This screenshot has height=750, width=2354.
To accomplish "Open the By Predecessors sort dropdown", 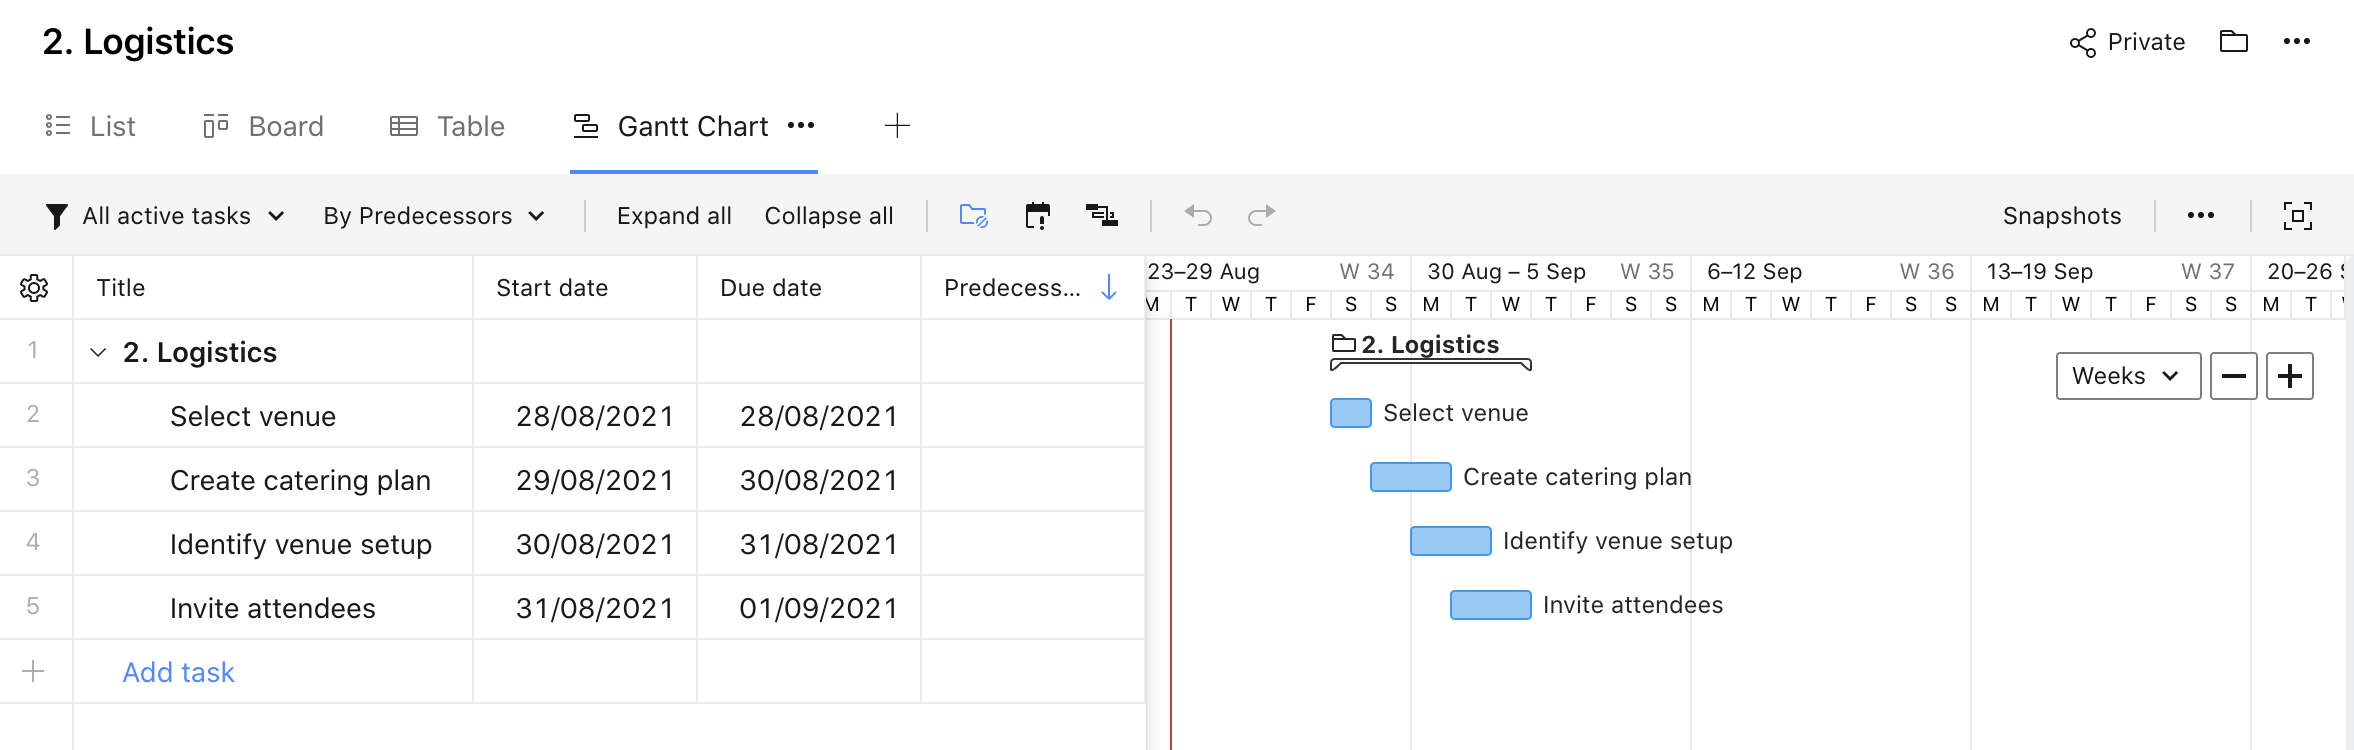I will 433,216.
